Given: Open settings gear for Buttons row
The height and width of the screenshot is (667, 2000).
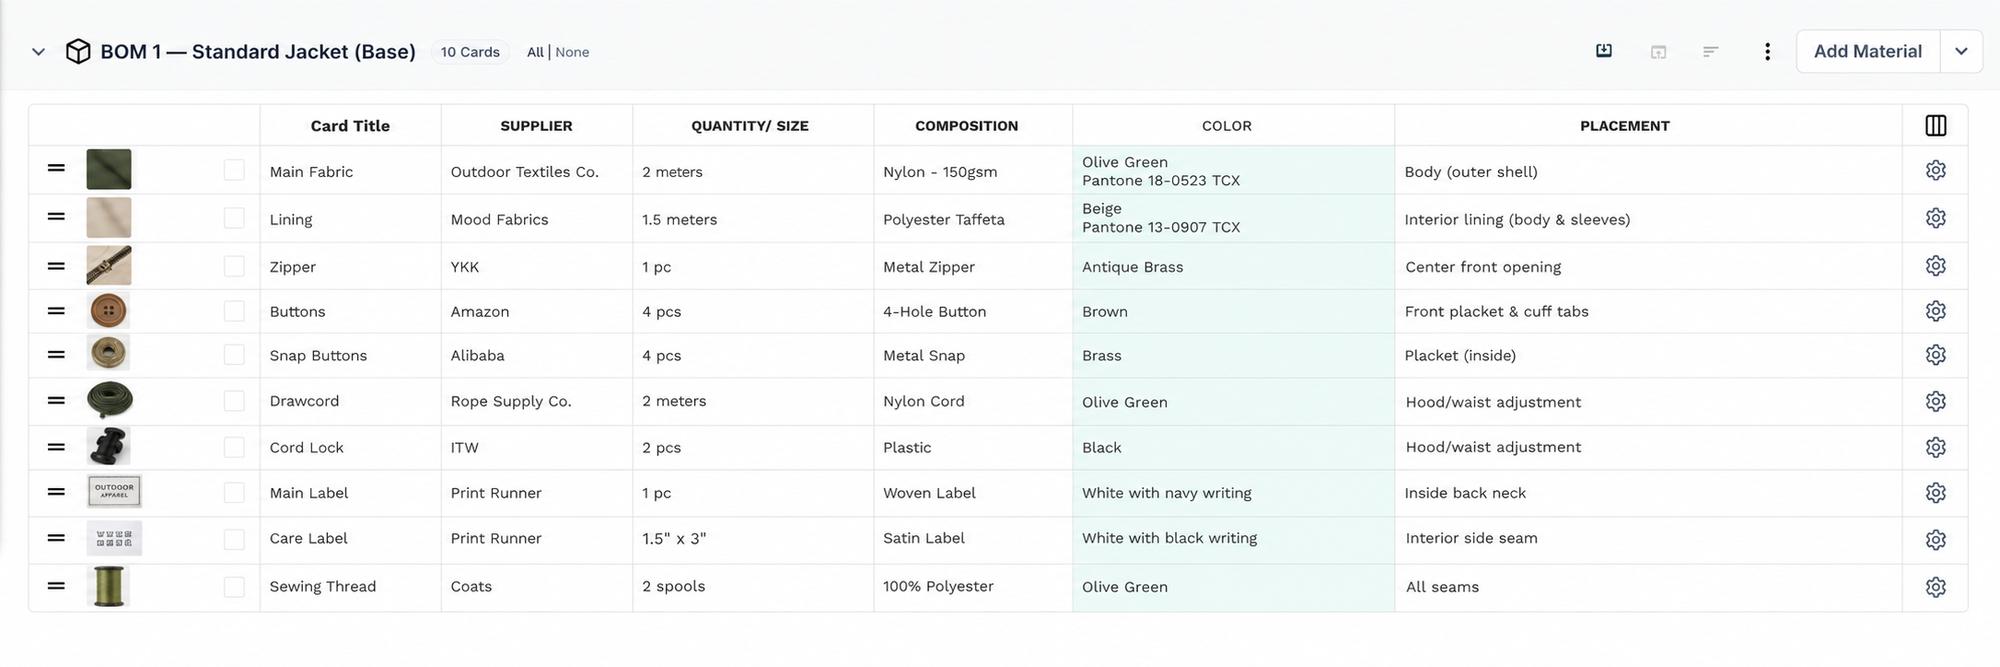Looking at the screenshot, I should (x=1936, y=311).
